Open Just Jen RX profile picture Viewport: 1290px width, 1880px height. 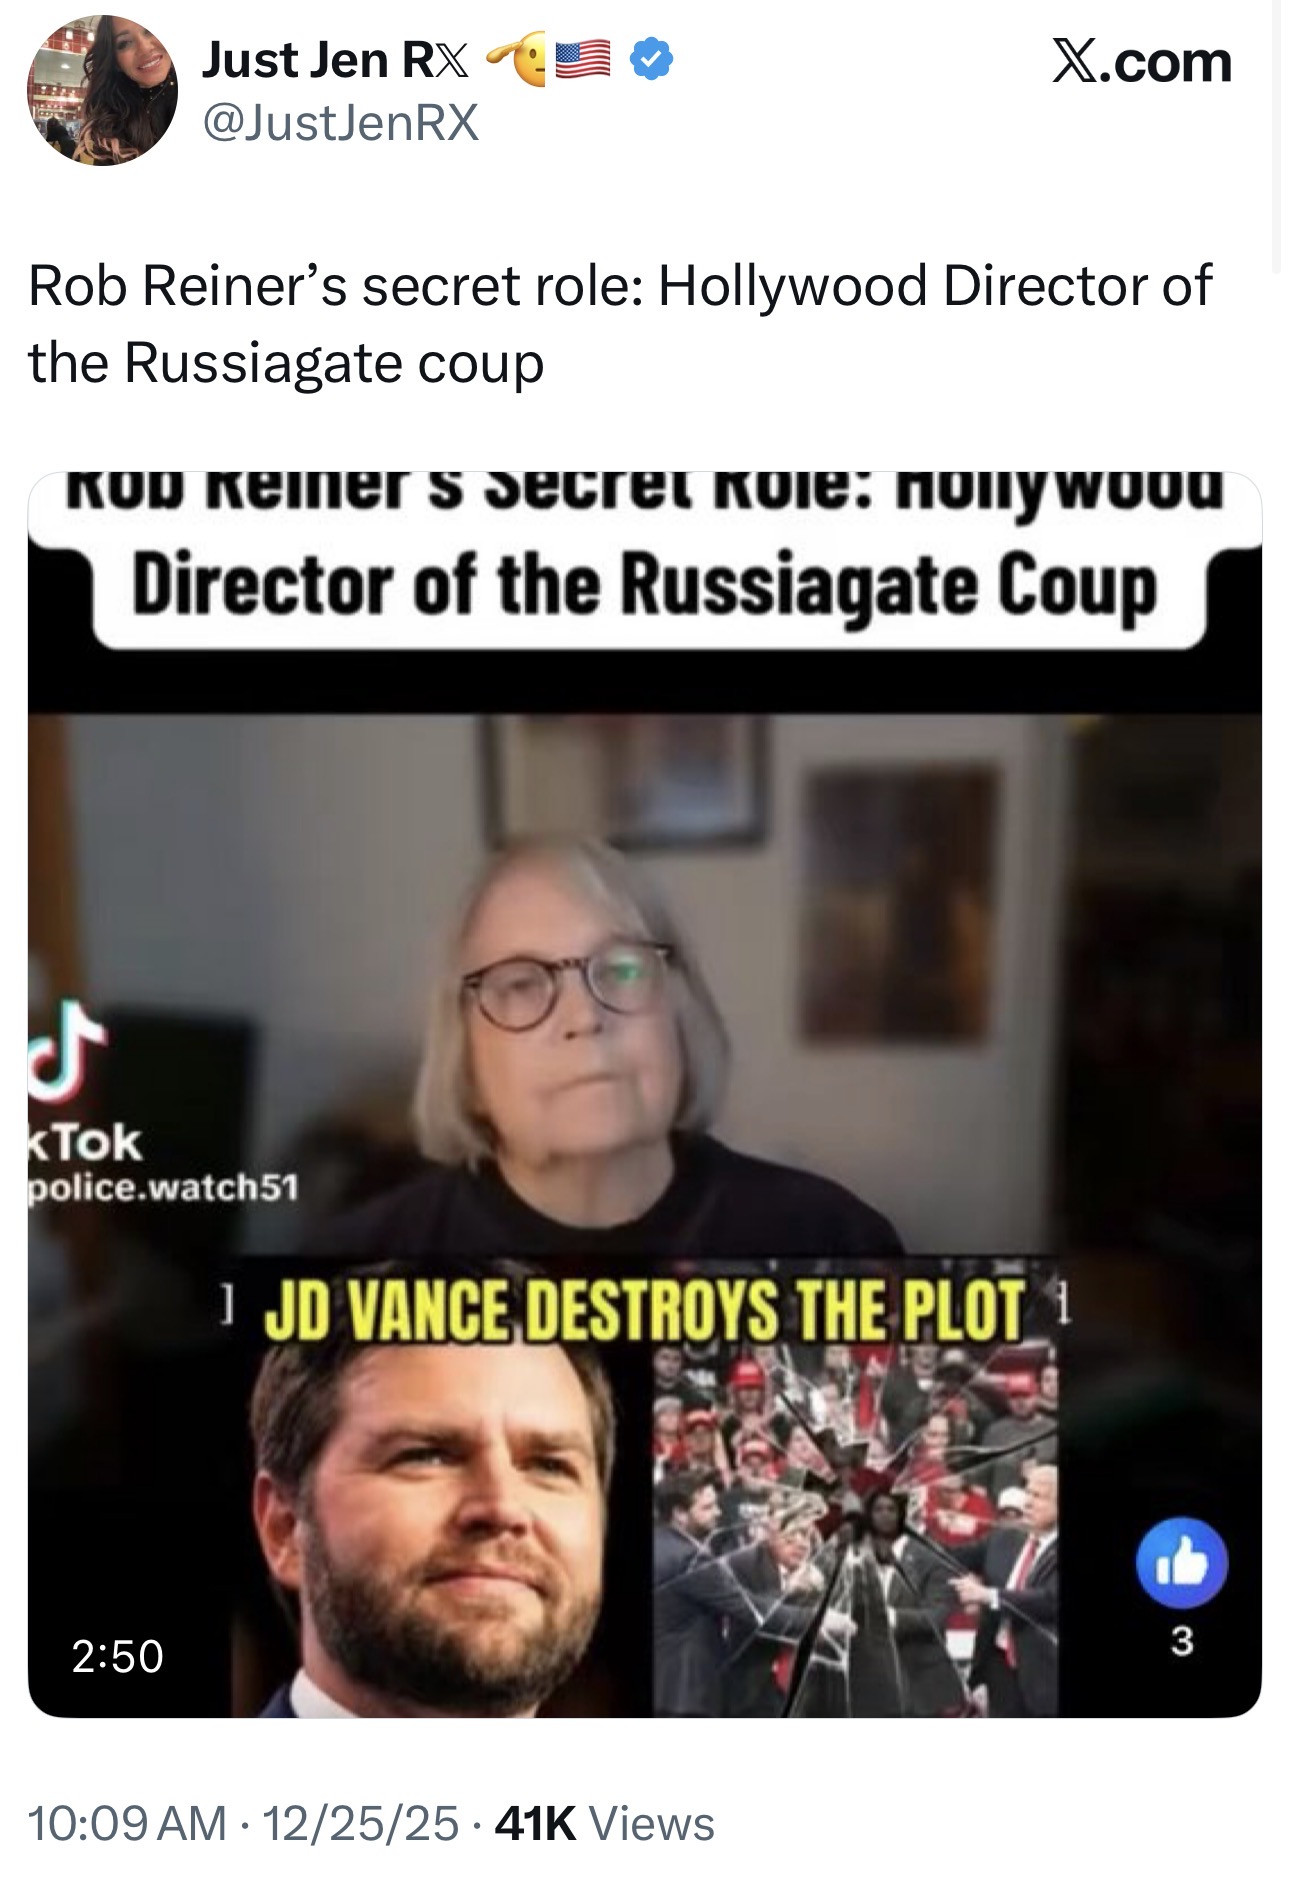pos(102,91)
